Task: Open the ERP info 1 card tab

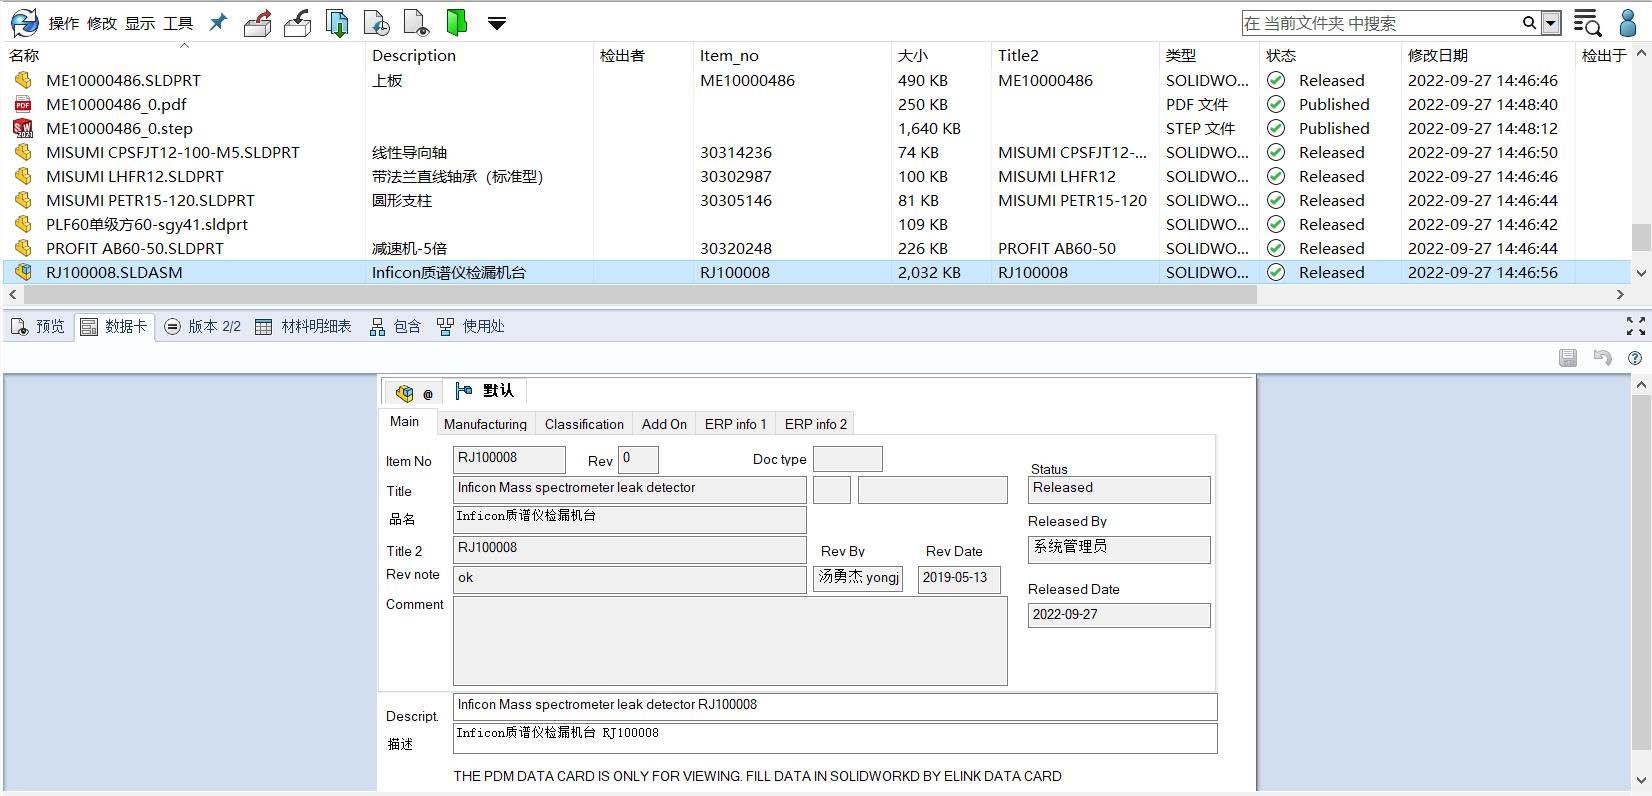Action: (735, 424)
